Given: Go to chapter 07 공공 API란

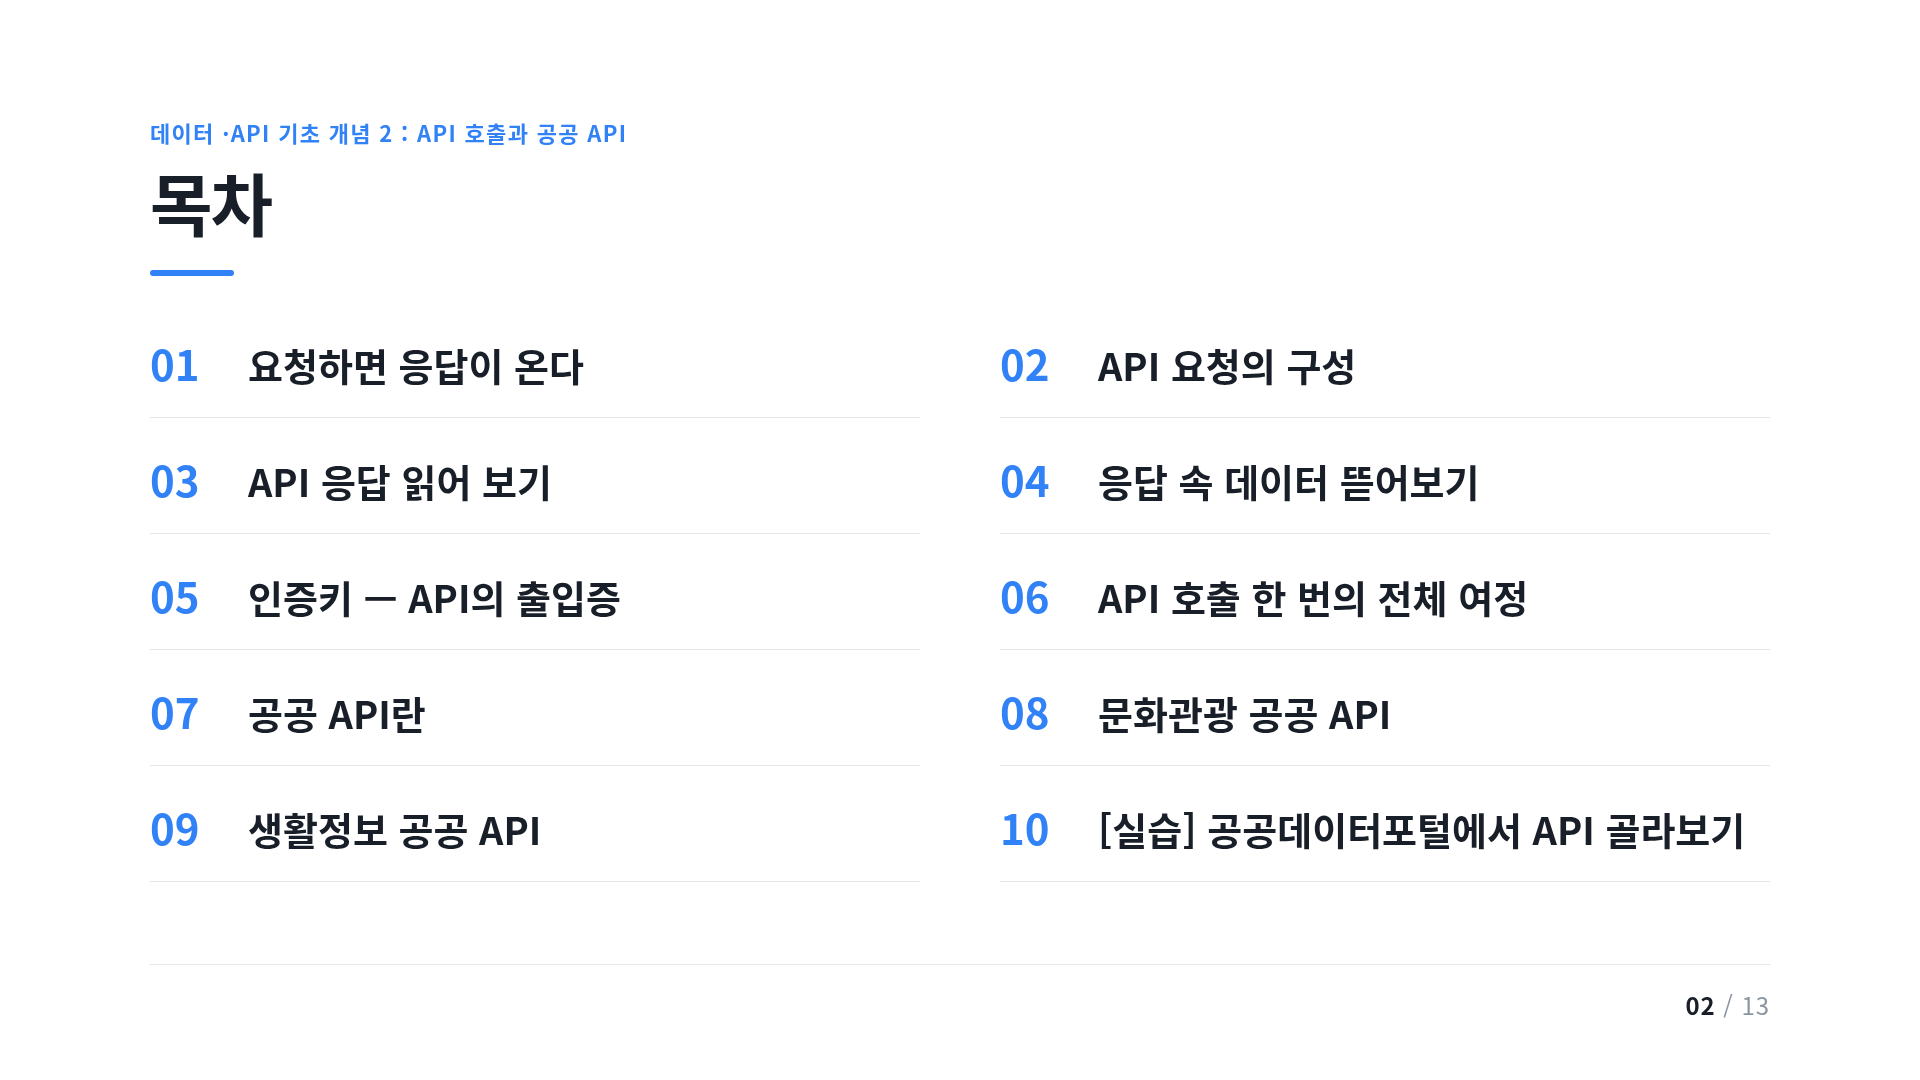Looking at the screenshot, I should (535, 715).
